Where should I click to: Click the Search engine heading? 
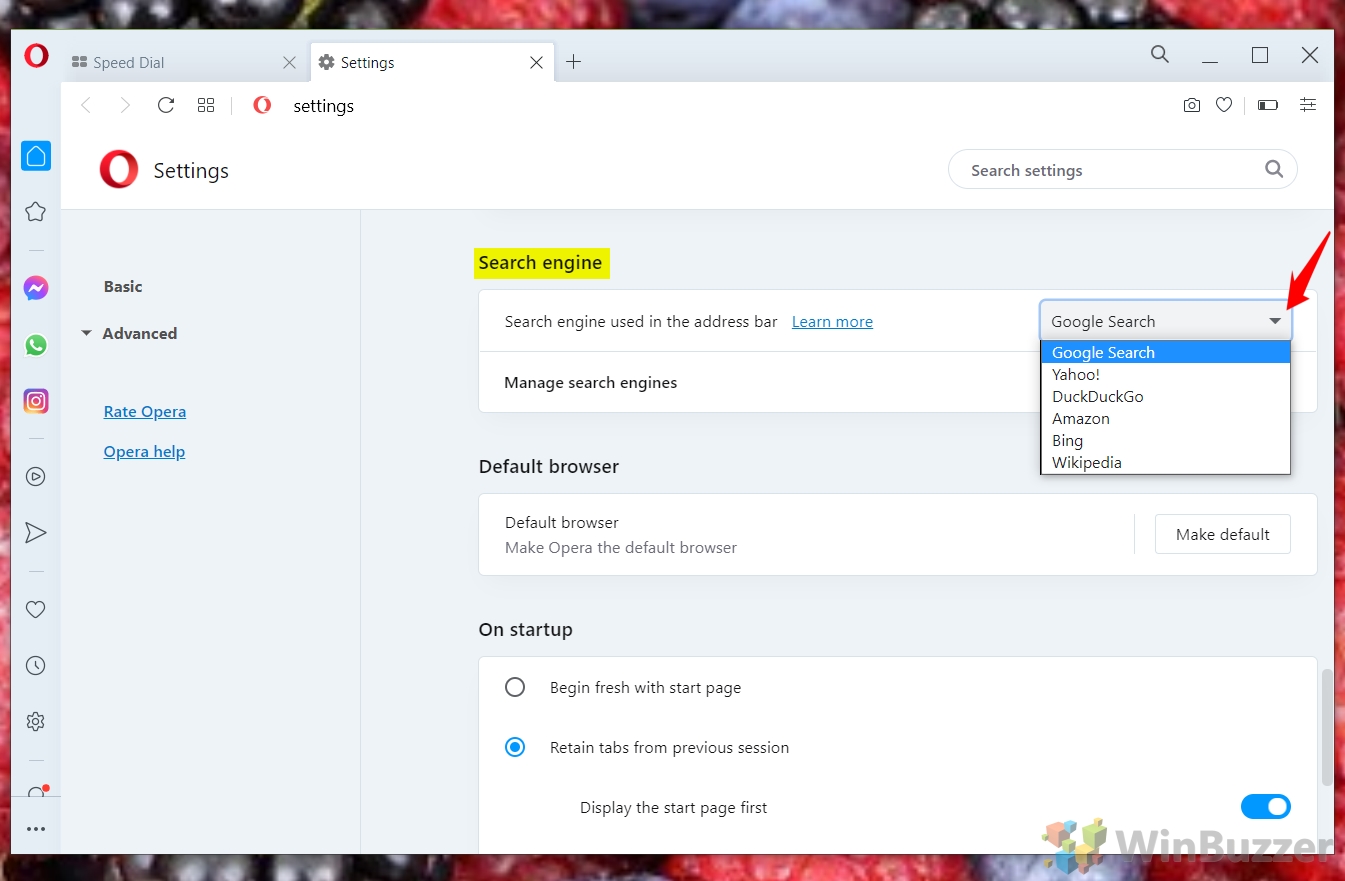pyautogui.click(x=540, y=263)
